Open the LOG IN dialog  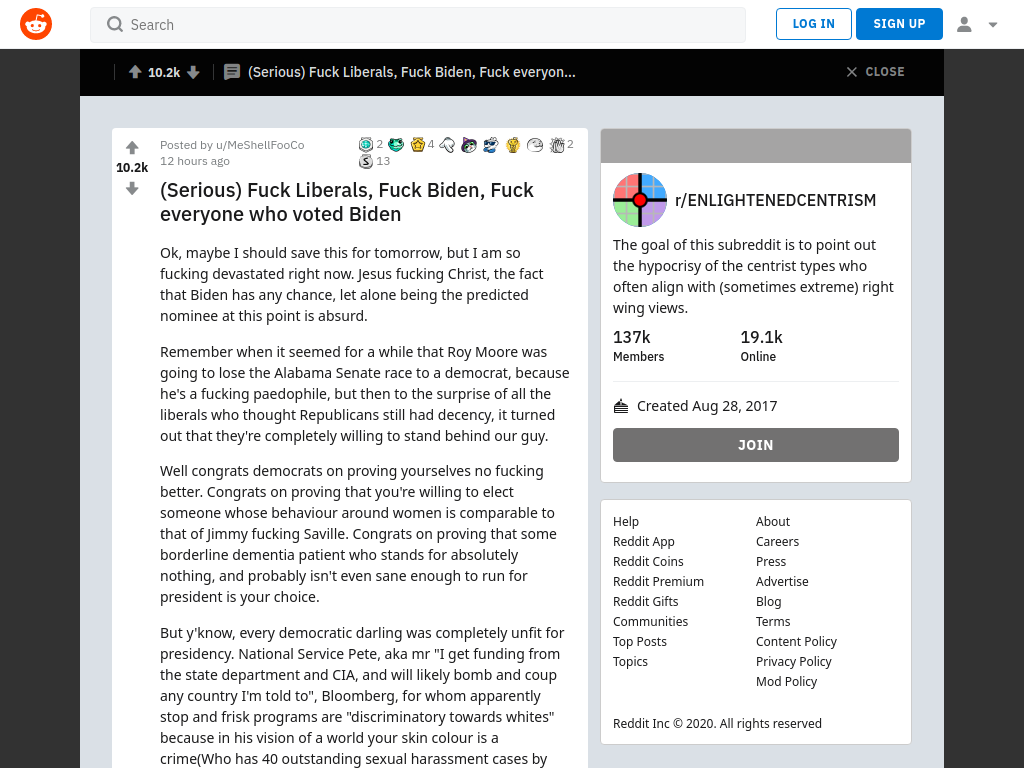(x=814, y=24)
